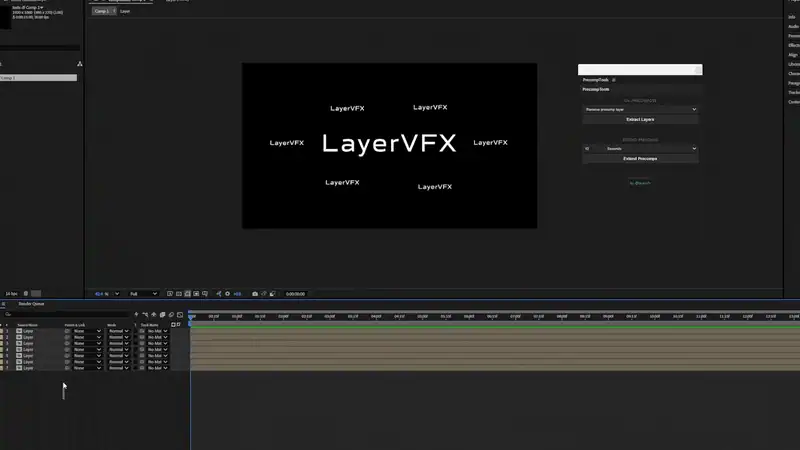The width and height of the screenshot is (800, 450).
Task: Open the Graph Editor icon in timeline
Action: point(180,315)
